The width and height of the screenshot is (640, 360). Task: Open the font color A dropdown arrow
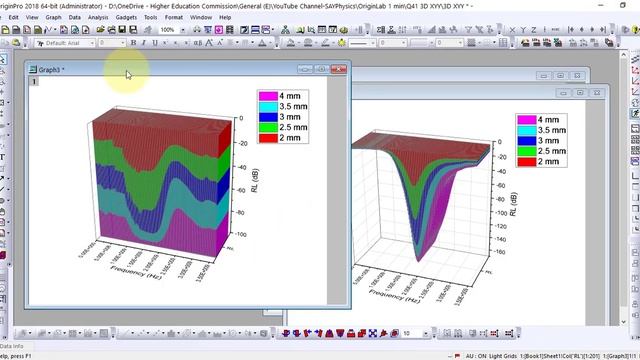coord(270,43)
